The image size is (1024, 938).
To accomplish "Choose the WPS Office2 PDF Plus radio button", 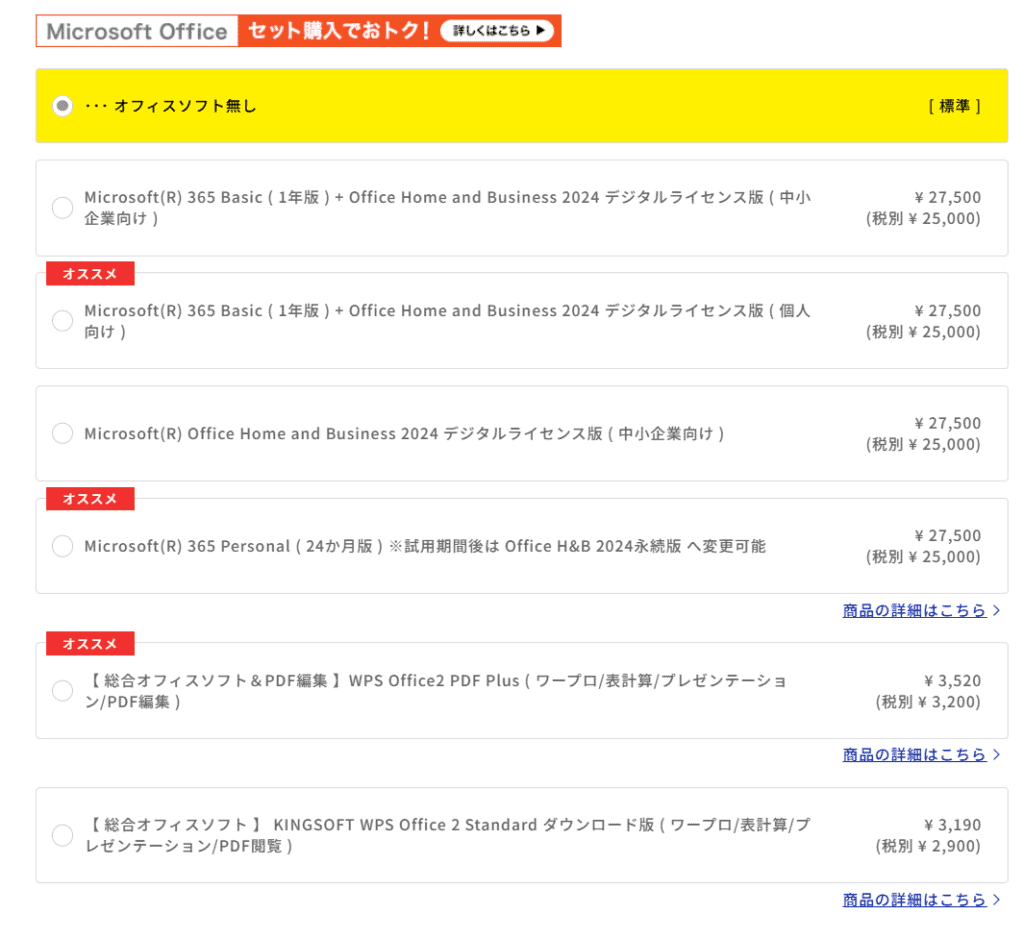I will pyautogui.click(x=63, y=691).
